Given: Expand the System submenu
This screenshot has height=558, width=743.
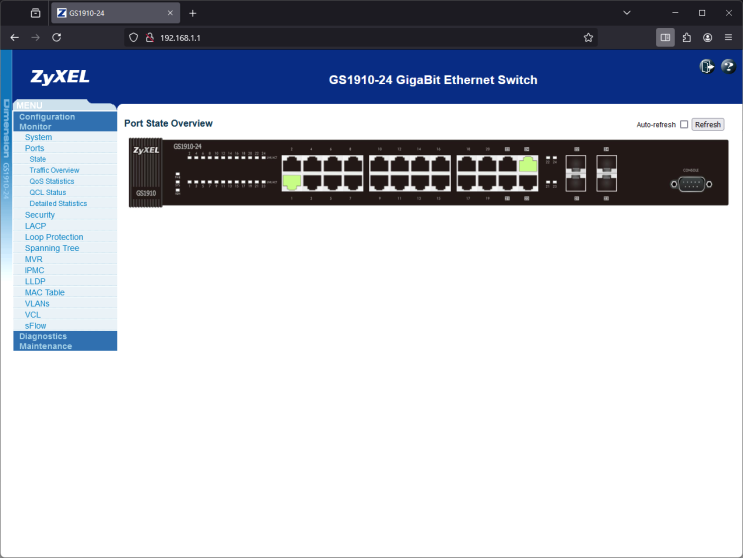Looking at the screenshot, I should [x=38, y=137].
